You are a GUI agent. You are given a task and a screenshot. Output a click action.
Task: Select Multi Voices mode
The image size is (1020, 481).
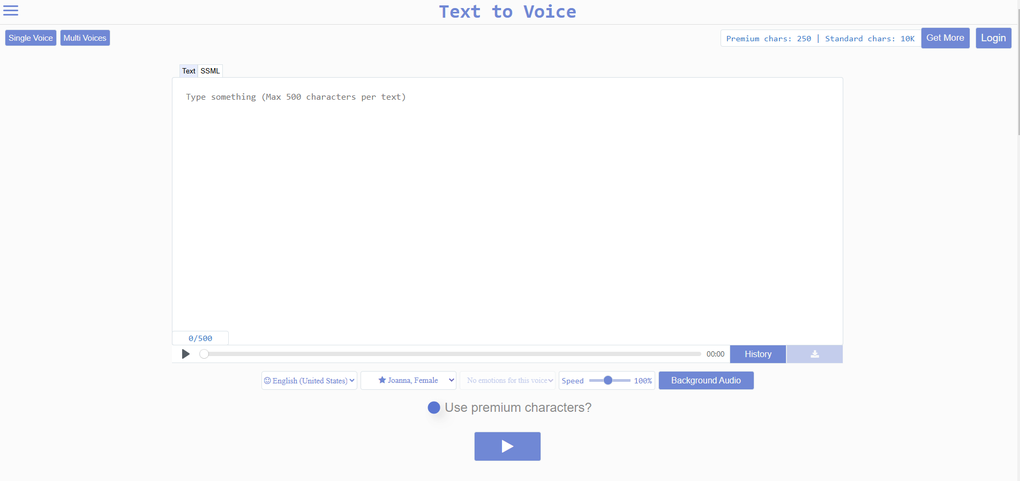(85, 38)
